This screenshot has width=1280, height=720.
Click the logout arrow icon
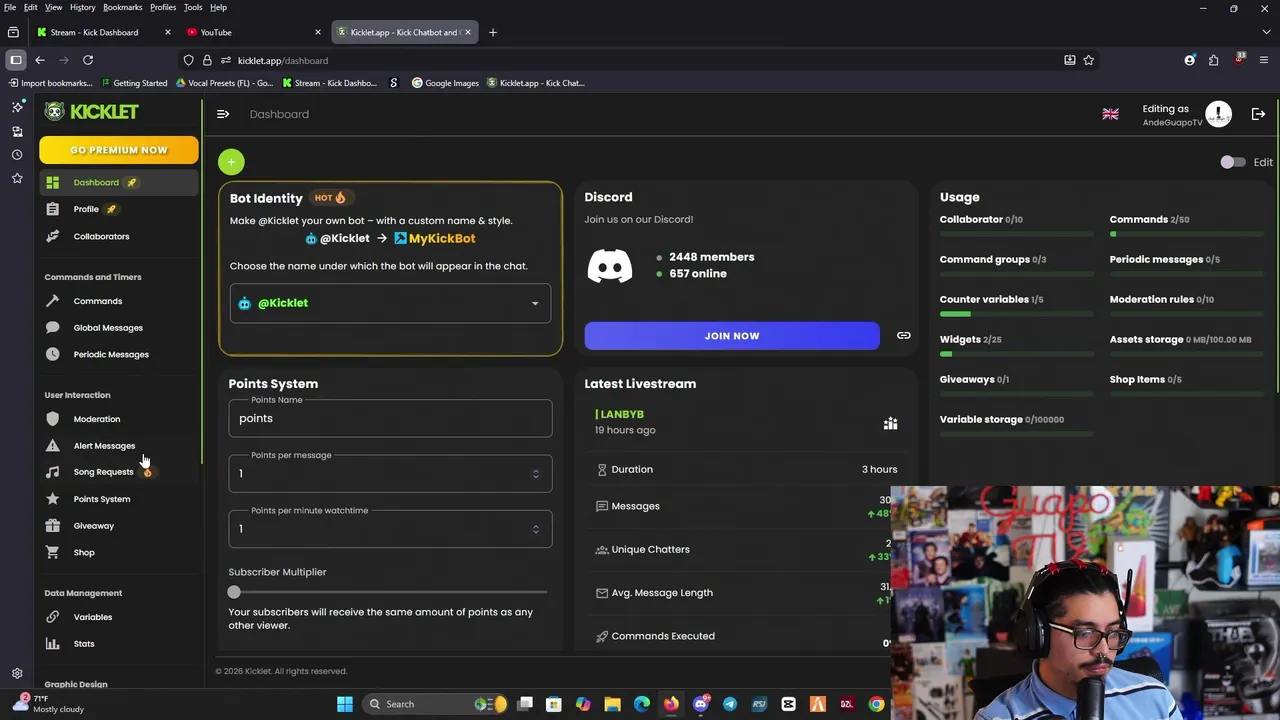click(1258, 114)
